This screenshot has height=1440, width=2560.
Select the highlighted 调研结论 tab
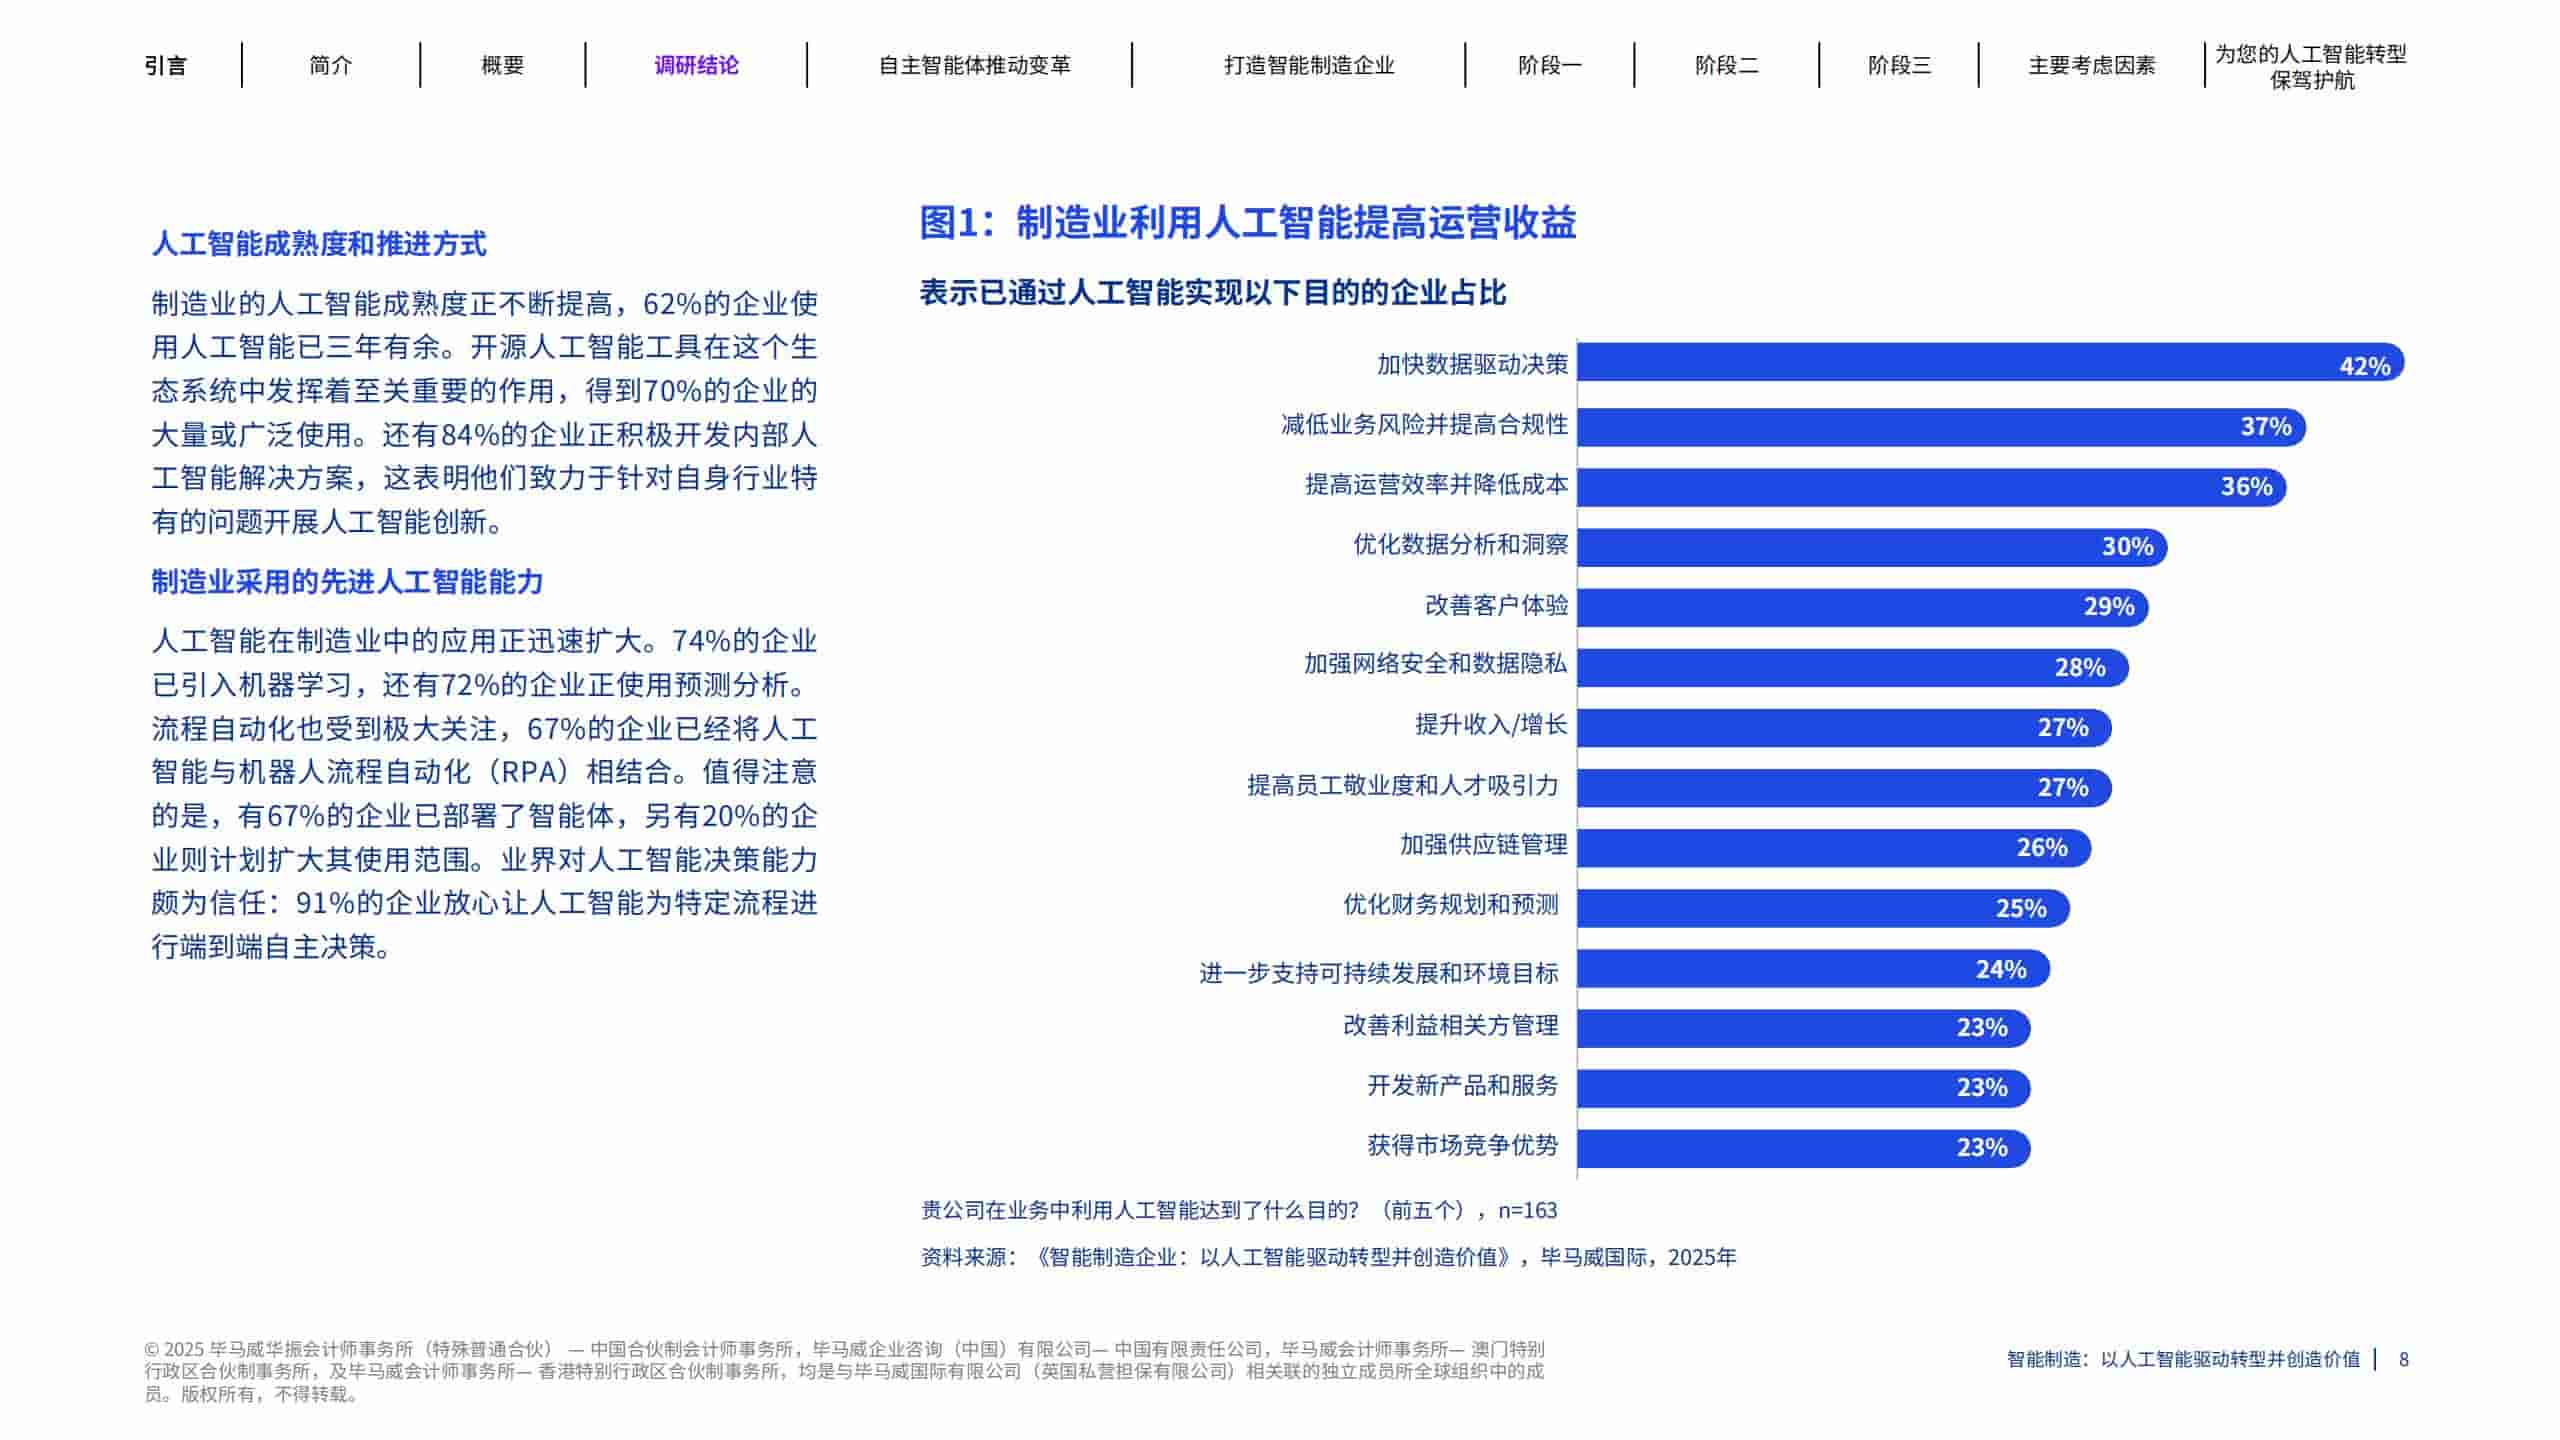click(696, 67)
